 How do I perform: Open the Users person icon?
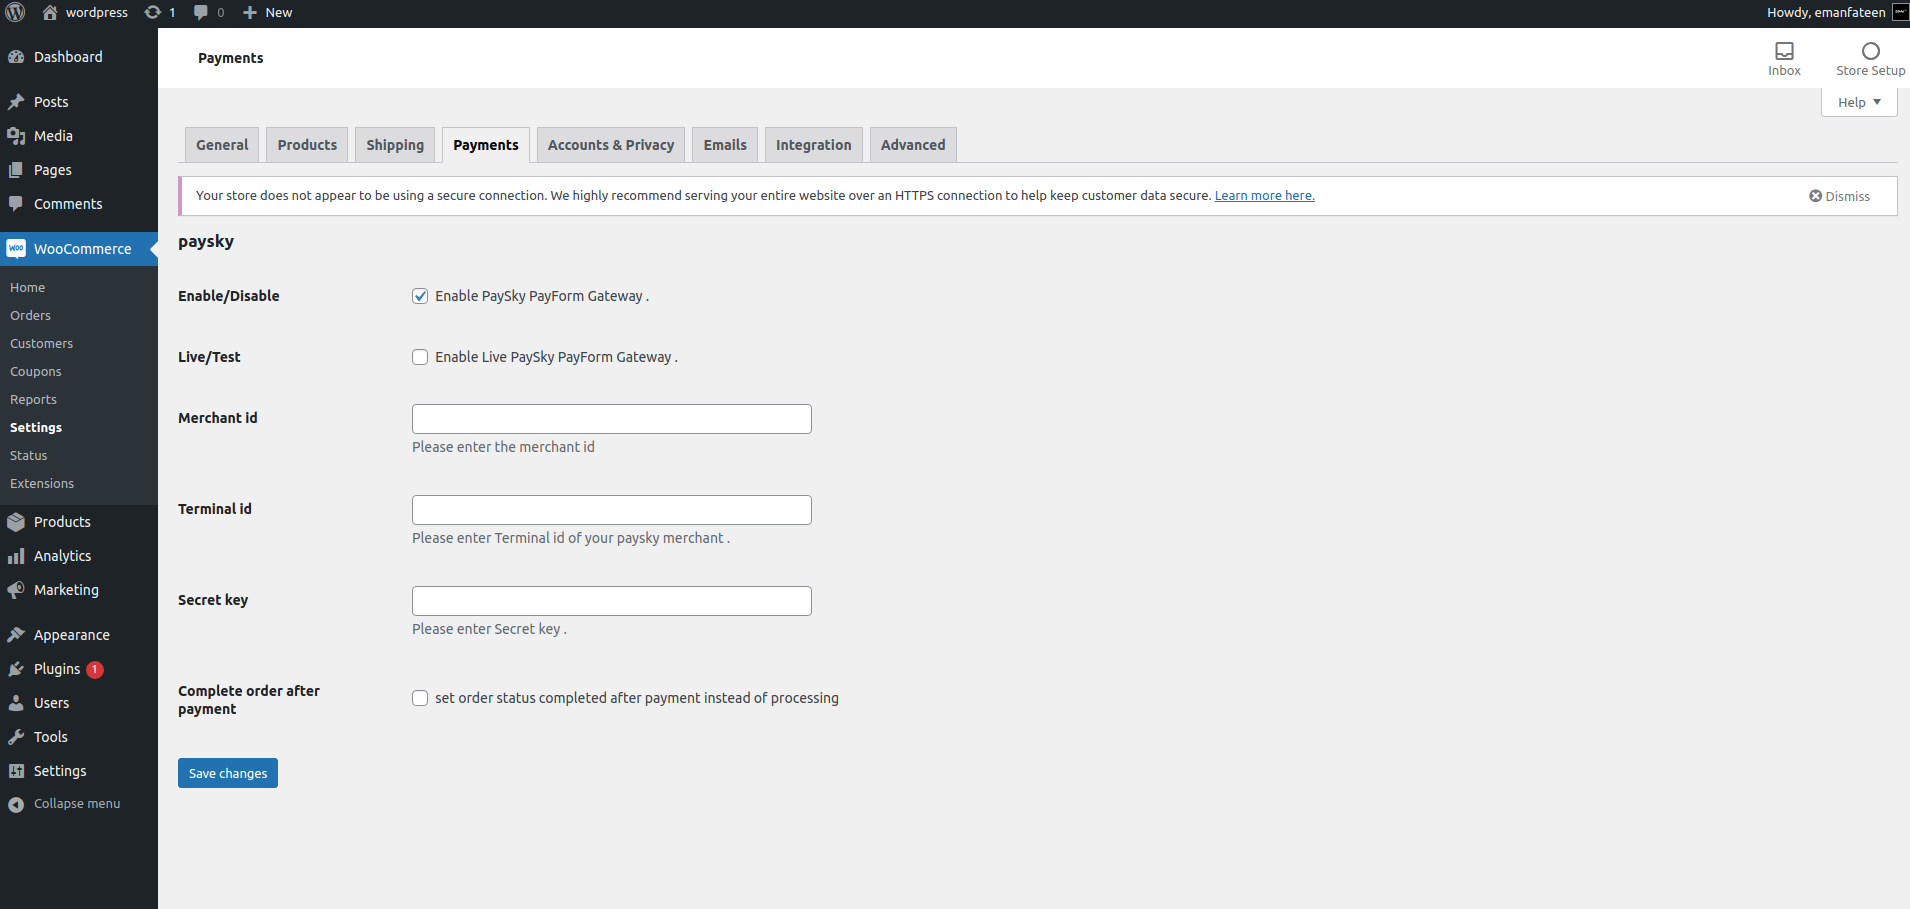click(16, 703)
